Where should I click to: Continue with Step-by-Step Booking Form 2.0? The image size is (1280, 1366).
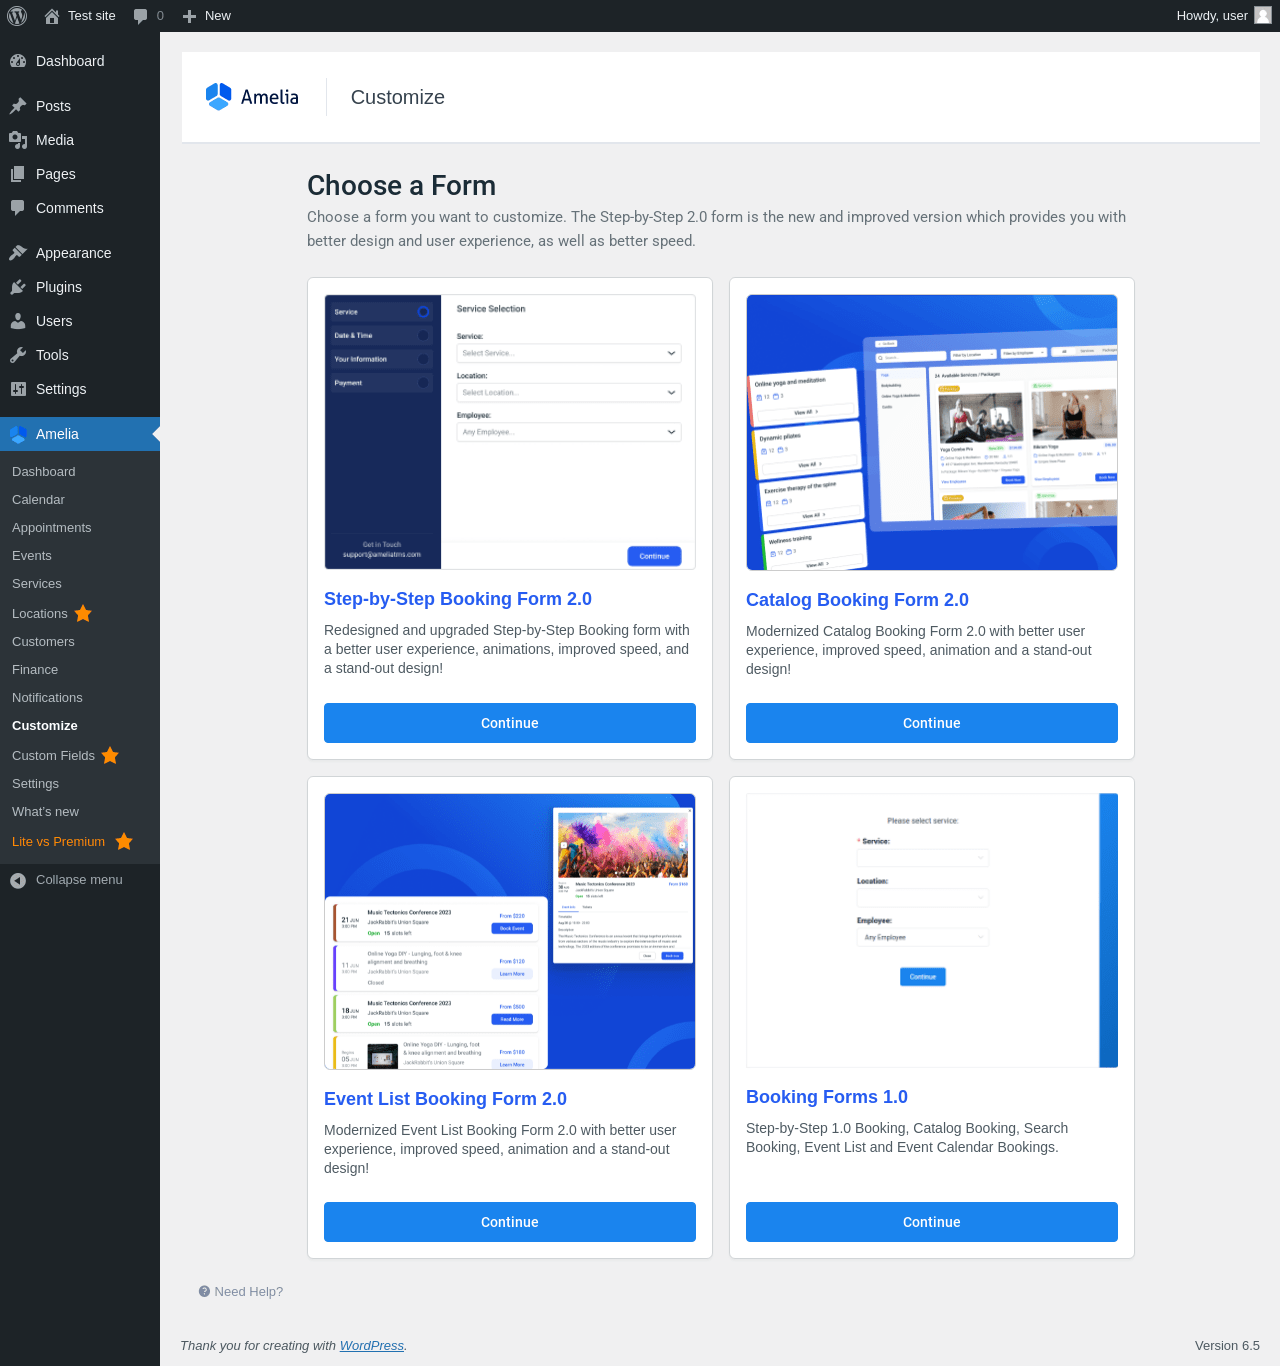pyautogui.click(x=510, y=723)
